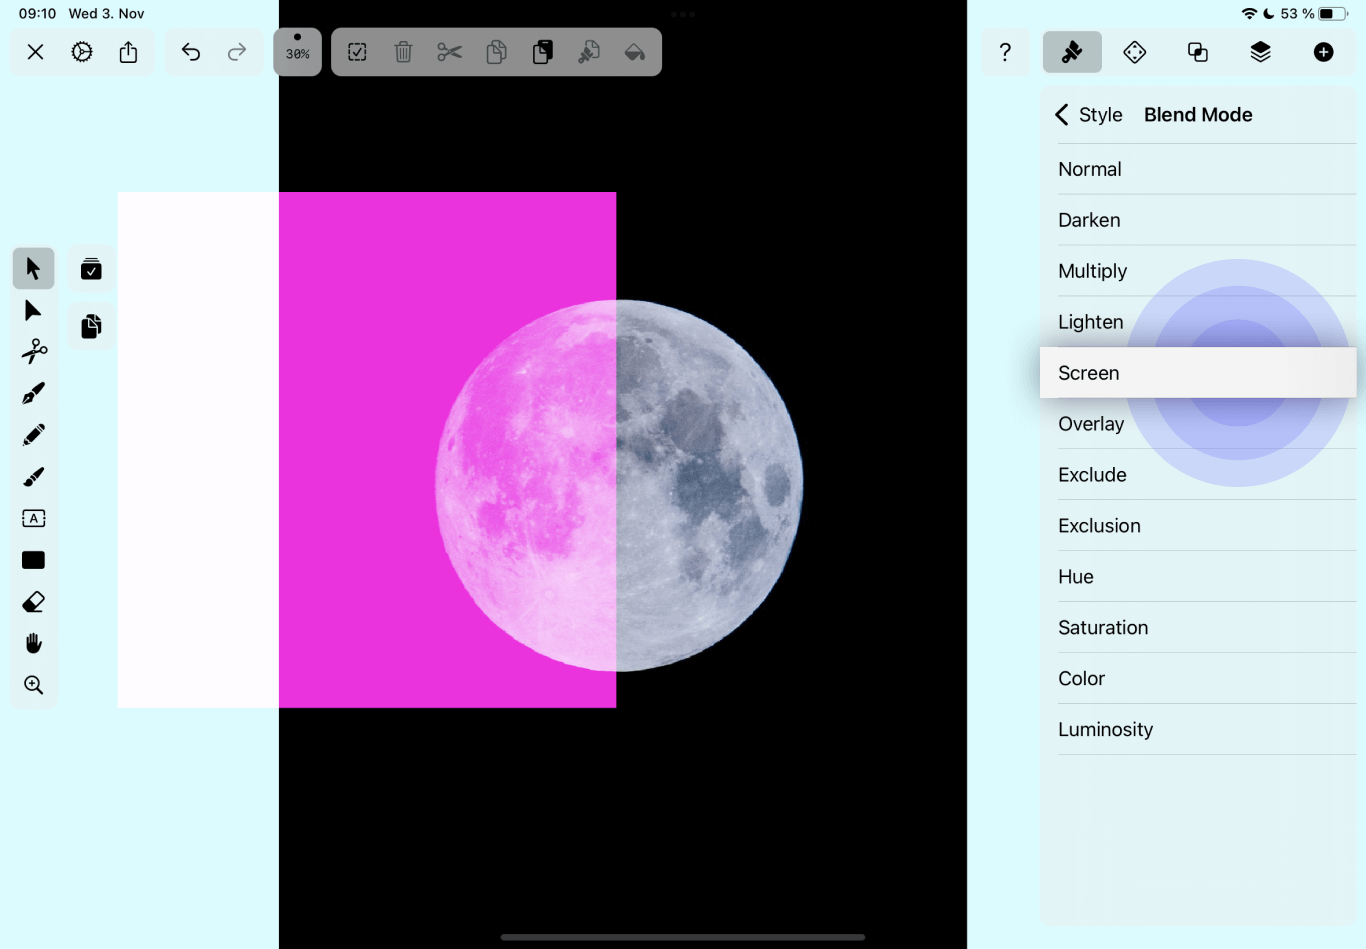Redo the undone action

[x=237, y=52]
